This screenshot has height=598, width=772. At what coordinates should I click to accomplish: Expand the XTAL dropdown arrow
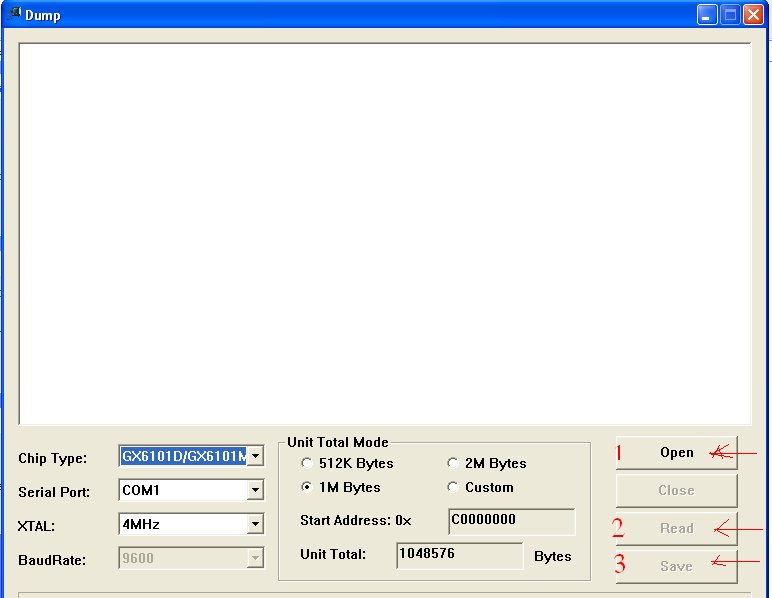pos(255,524)
